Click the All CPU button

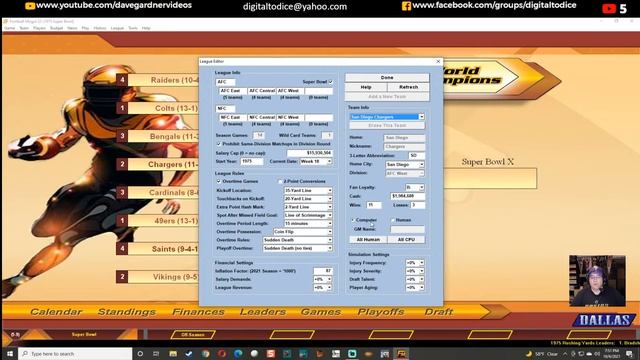[x=406, y=240]
